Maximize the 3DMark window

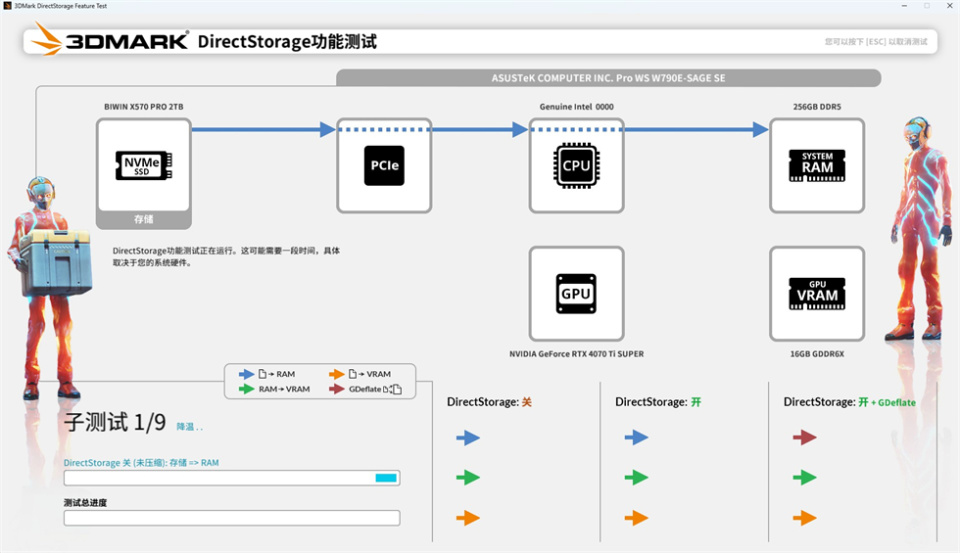click(927, 6)
